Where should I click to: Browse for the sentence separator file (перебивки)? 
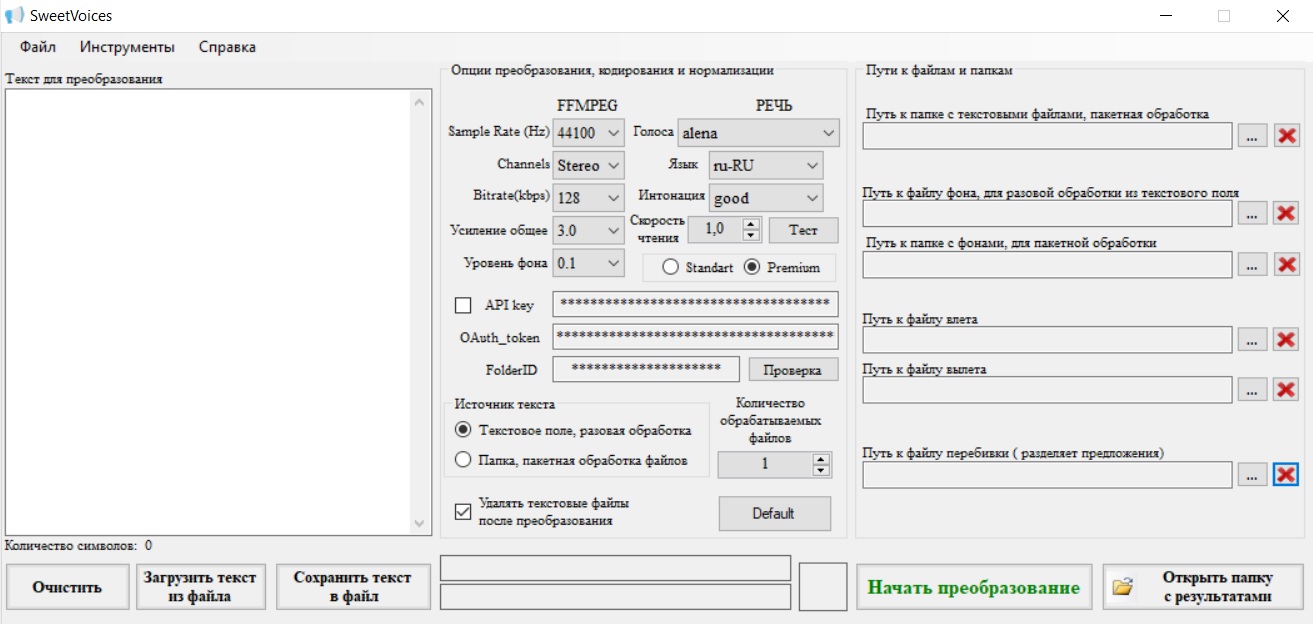coord(1252,474)
